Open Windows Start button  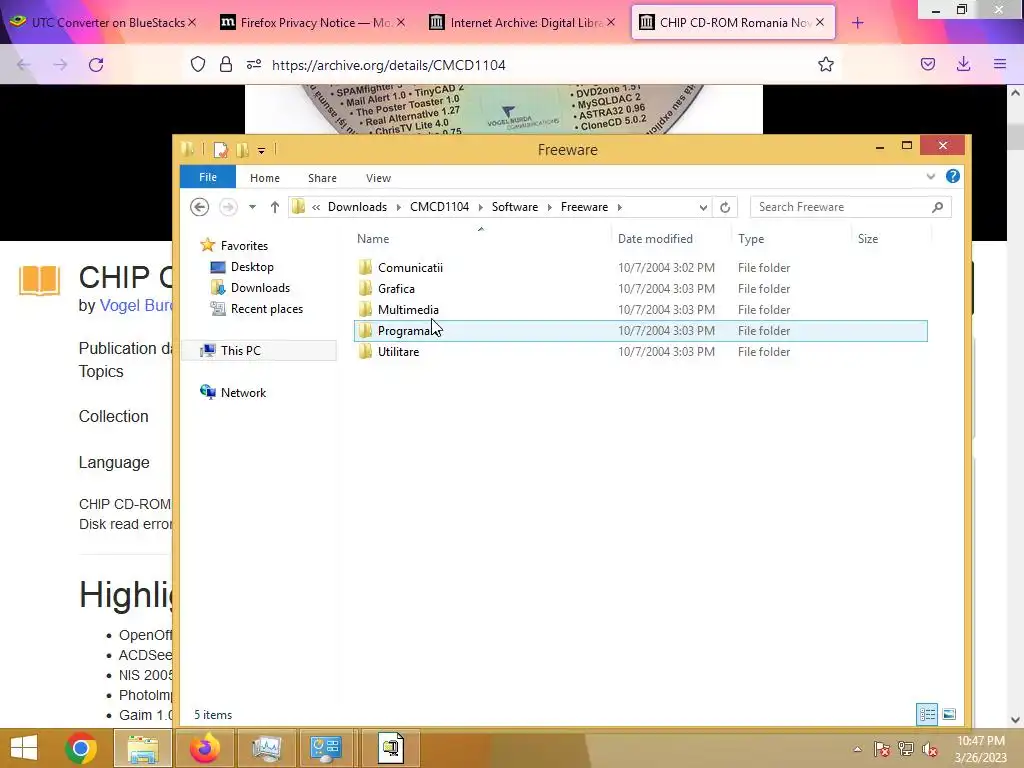pos(24,748)
